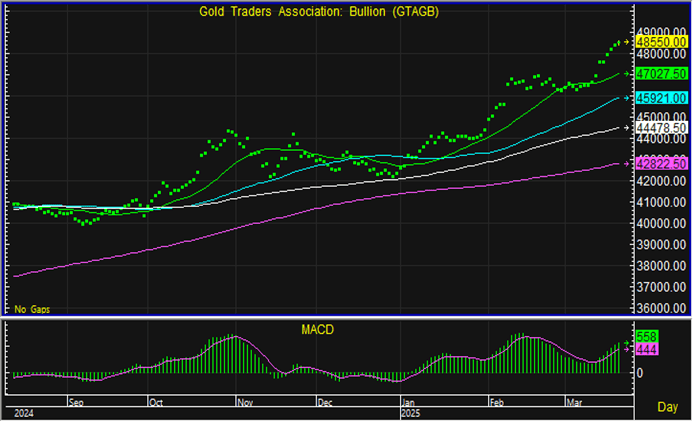Viewport: 693px width, 422px height.
Task: Click the arrow beside the 48550.00 label
Action: coord(627,42)
